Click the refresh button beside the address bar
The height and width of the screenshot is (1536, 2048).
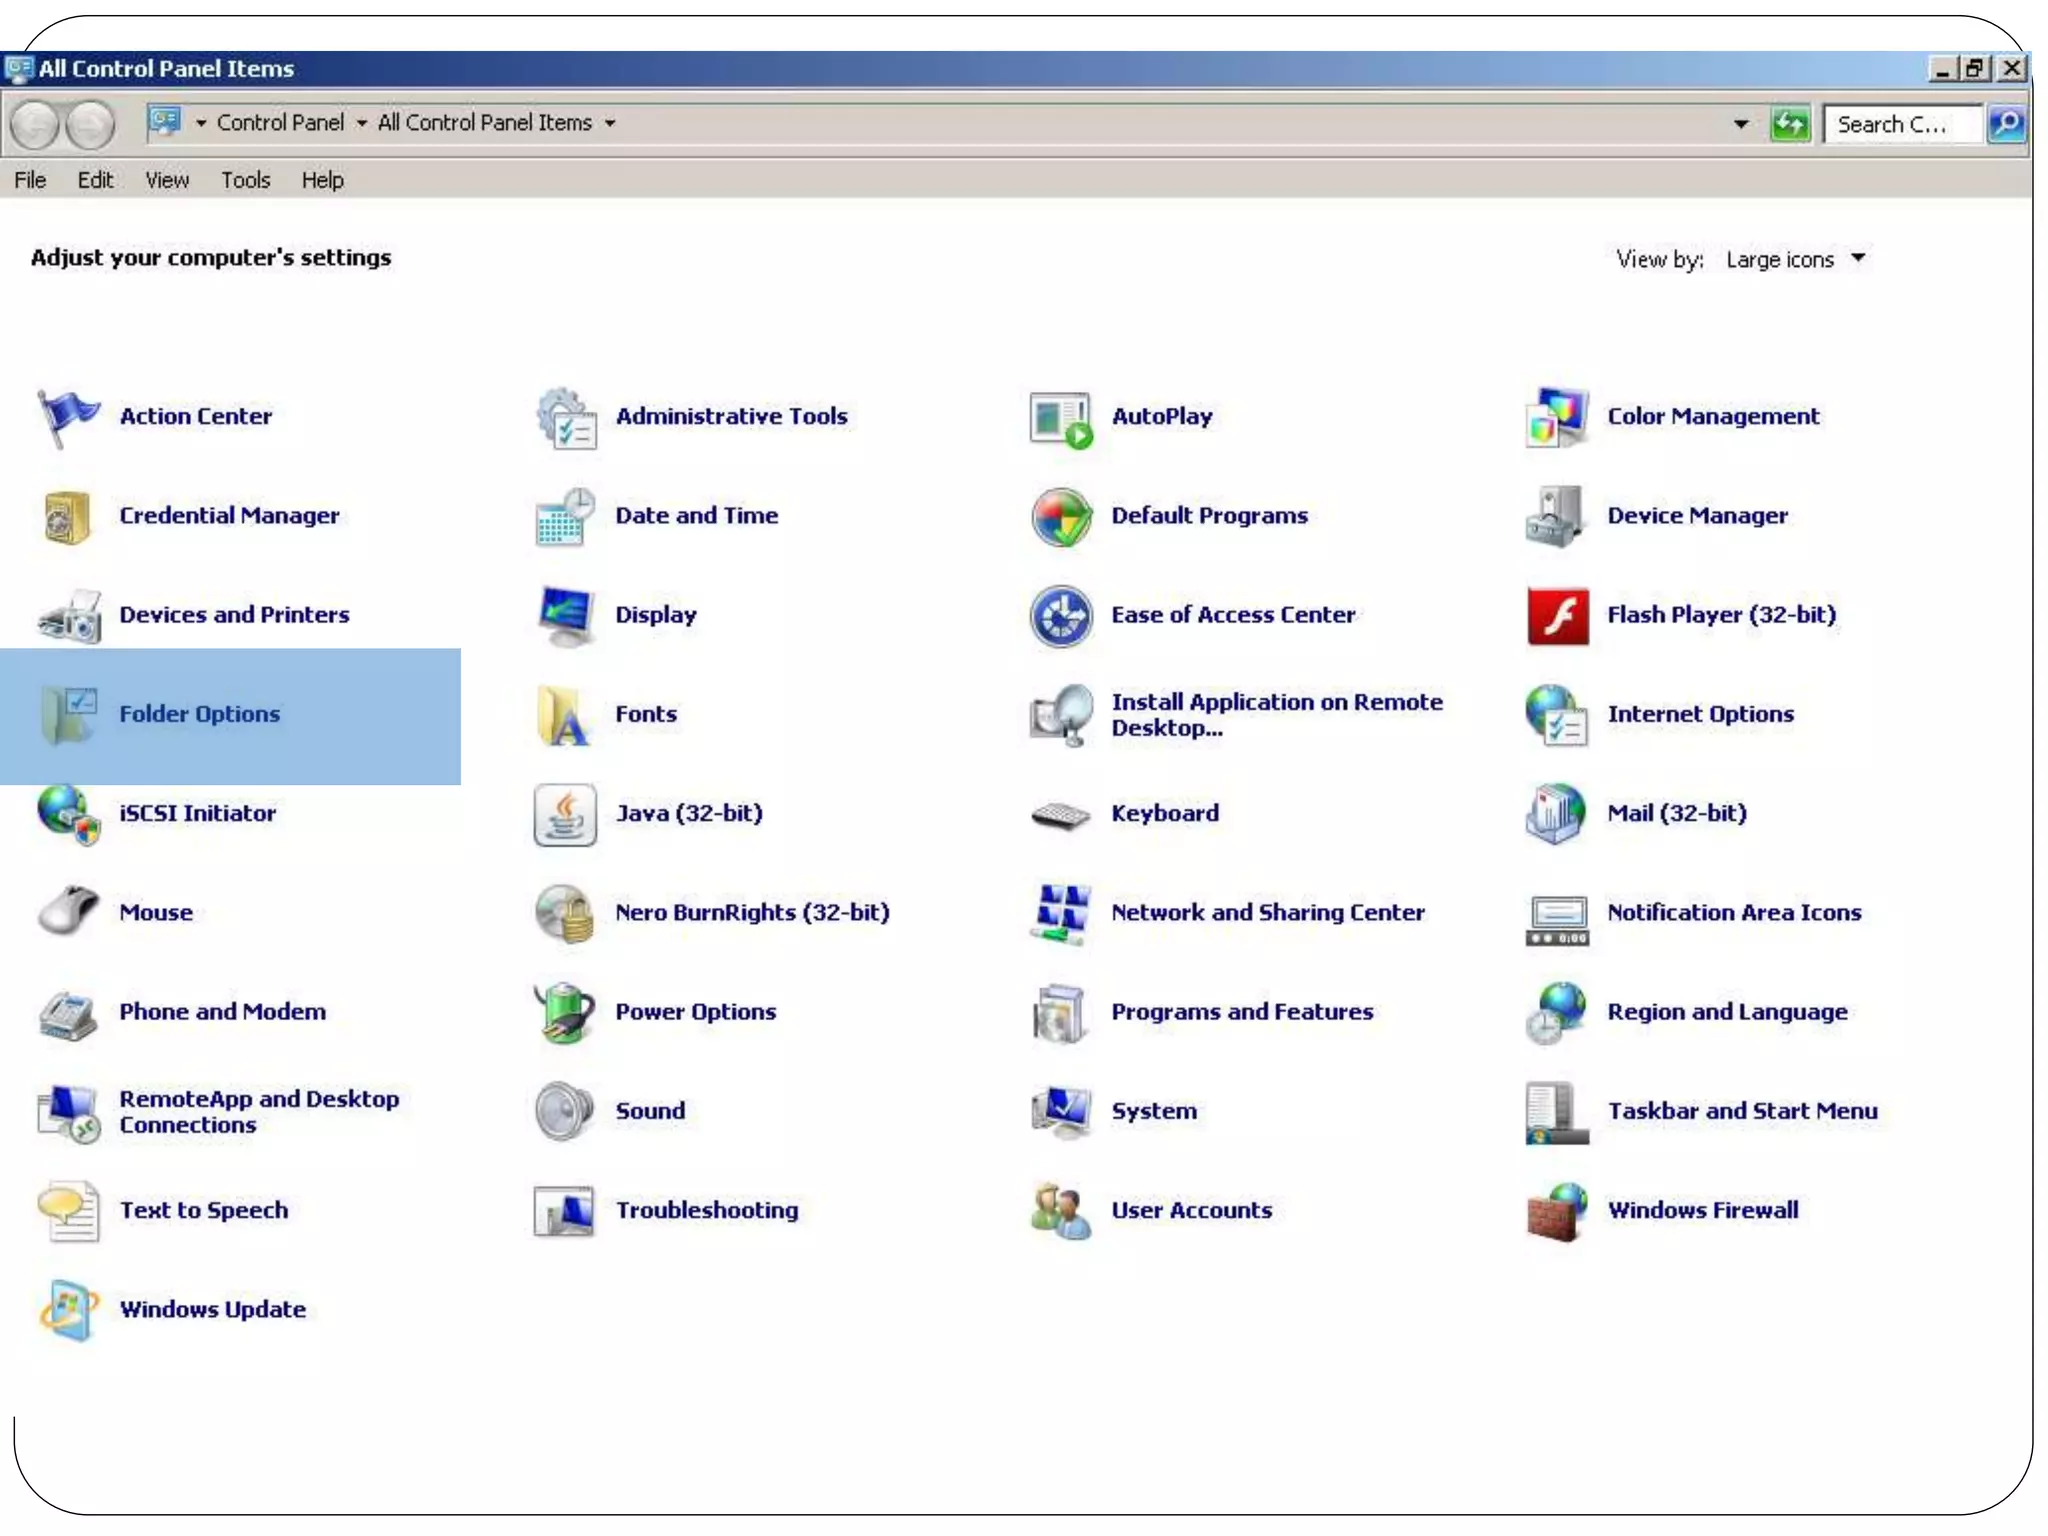(x=1789, y=124)
